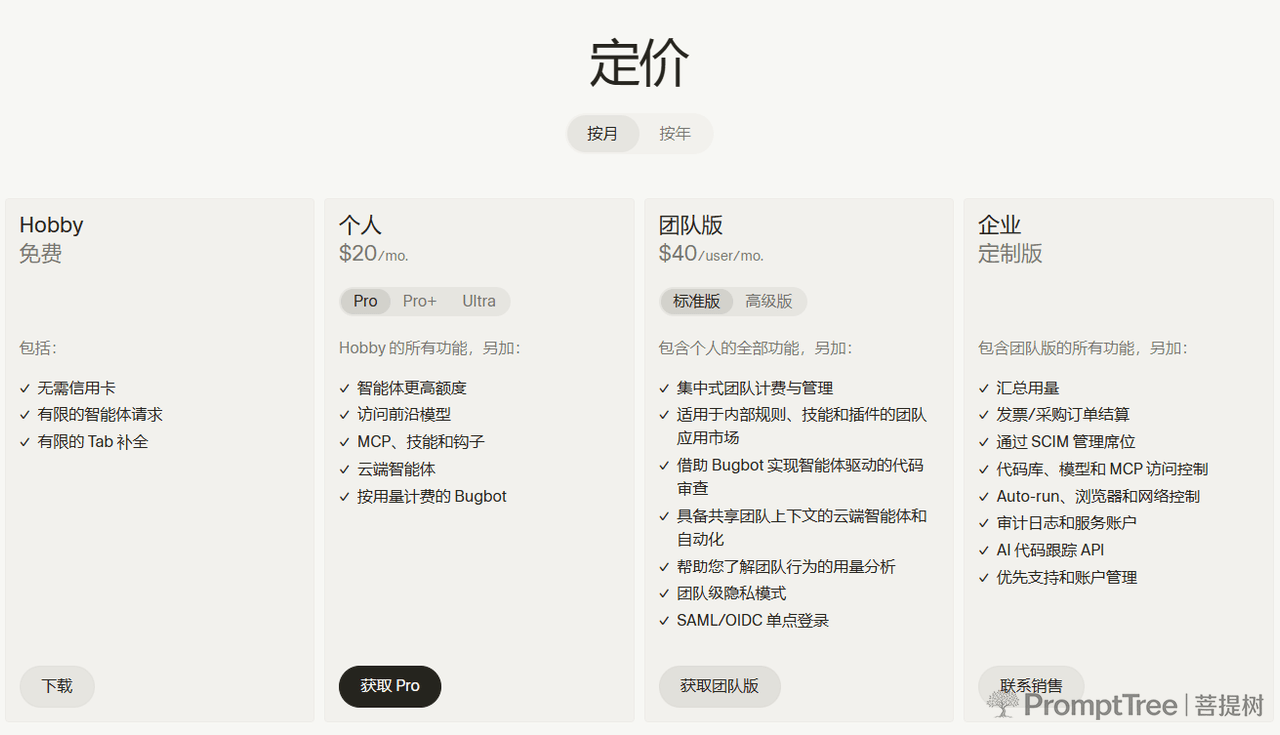Click the 联系销售 button in the 企业 card

[x=1031, y=686]
